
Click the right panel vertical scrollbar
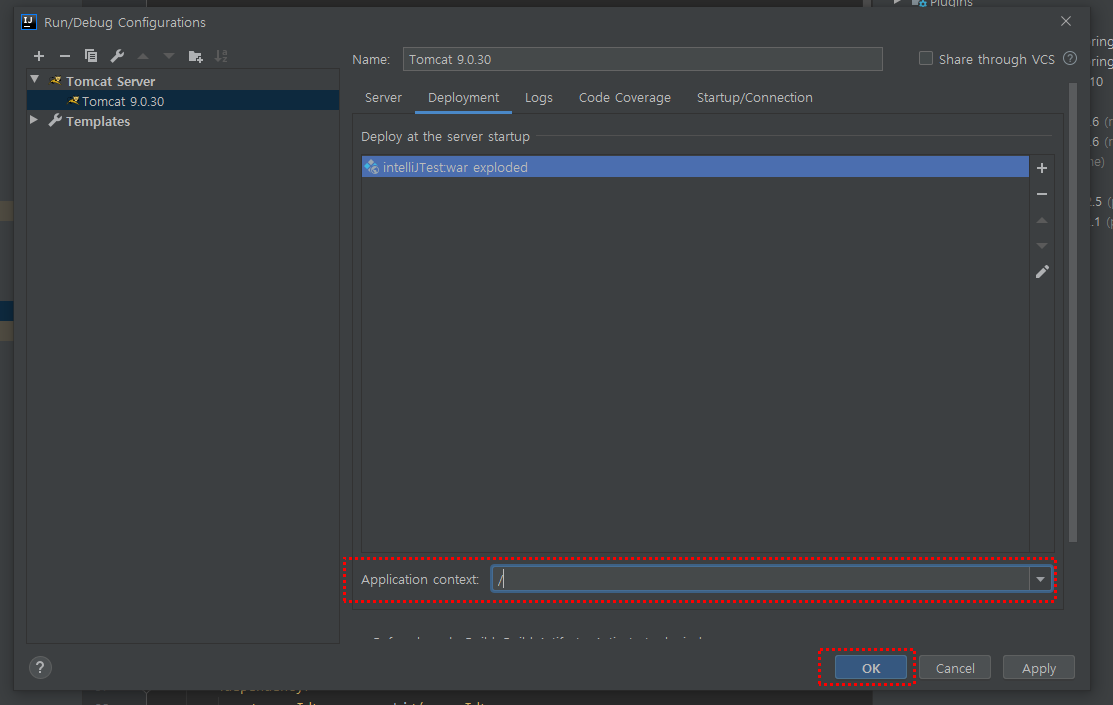click(1073, 312)
